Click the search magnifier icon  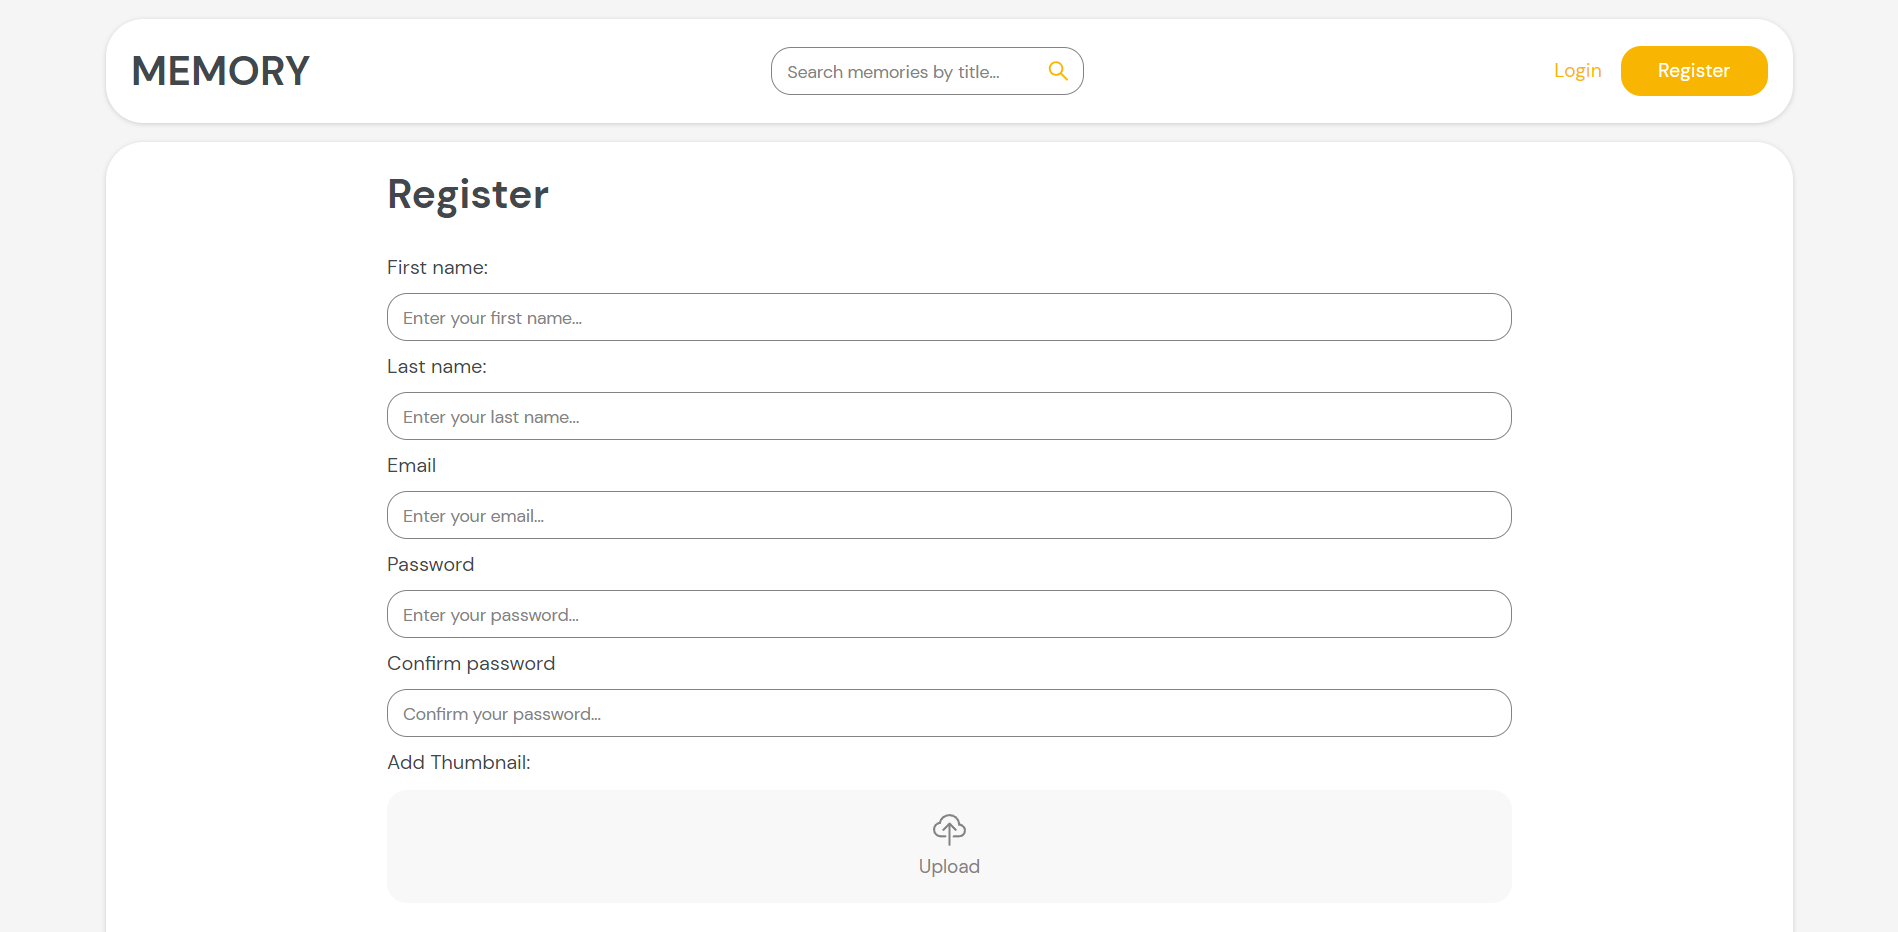click(1057, 70)
